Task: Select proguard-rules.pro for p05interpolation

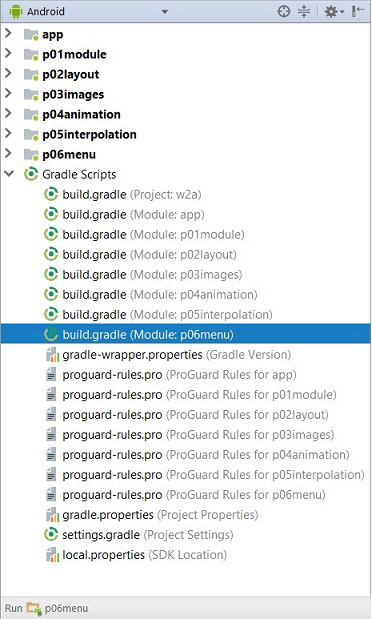Action: (x=213, y=475)
